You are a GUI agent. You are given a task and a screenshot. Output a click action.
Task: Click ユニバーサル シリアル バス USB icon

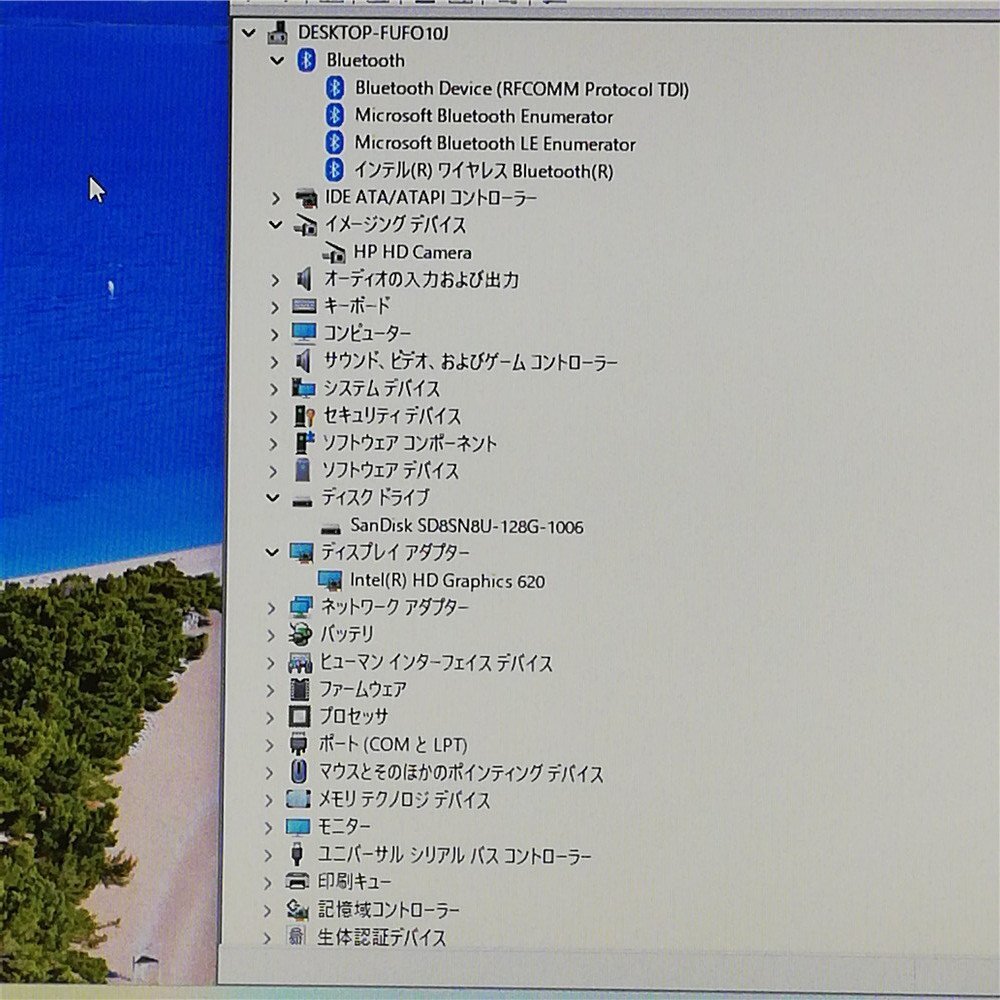pos(297,853)
